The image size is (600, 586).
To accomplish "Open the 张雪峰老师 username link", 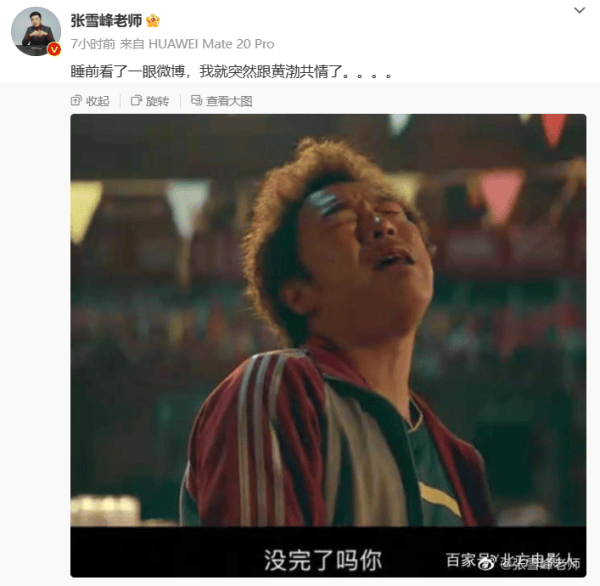I will click(106, 20).
